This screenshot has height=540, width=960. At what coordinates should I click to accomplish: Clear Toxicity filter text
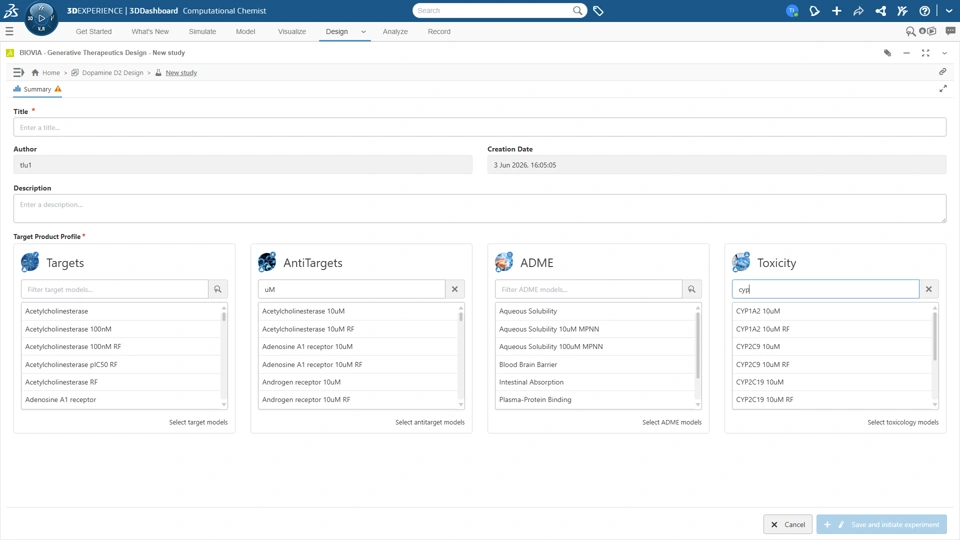pyautogui.click(x=929, y=289)
